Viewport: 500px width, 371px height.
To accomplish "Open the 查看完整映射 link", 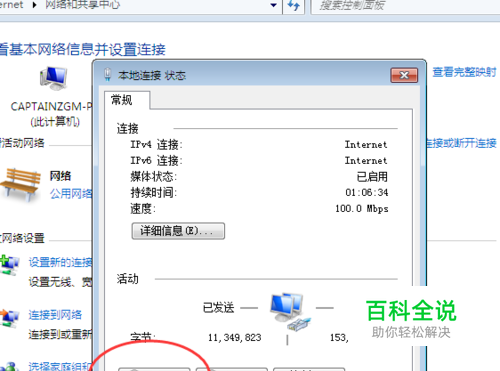I will pyautogui.click(x=464, y=72).
